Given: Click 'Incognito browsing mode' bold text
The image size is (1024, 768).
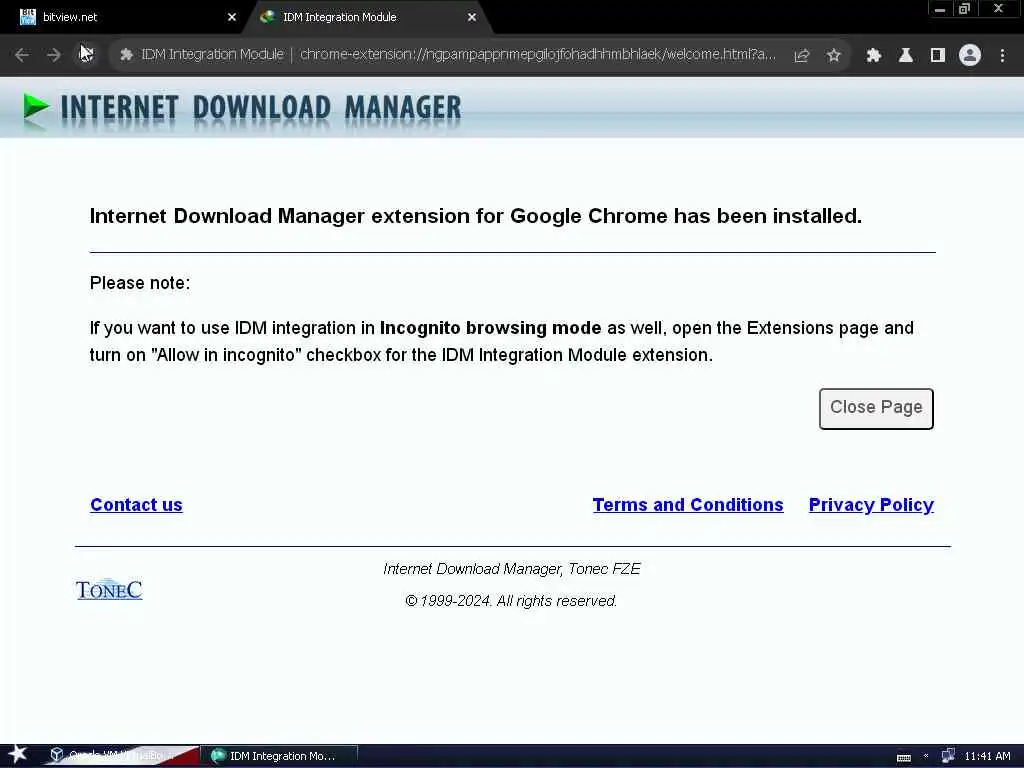Looking at the screenshot, I should click(x=490, y=328).
